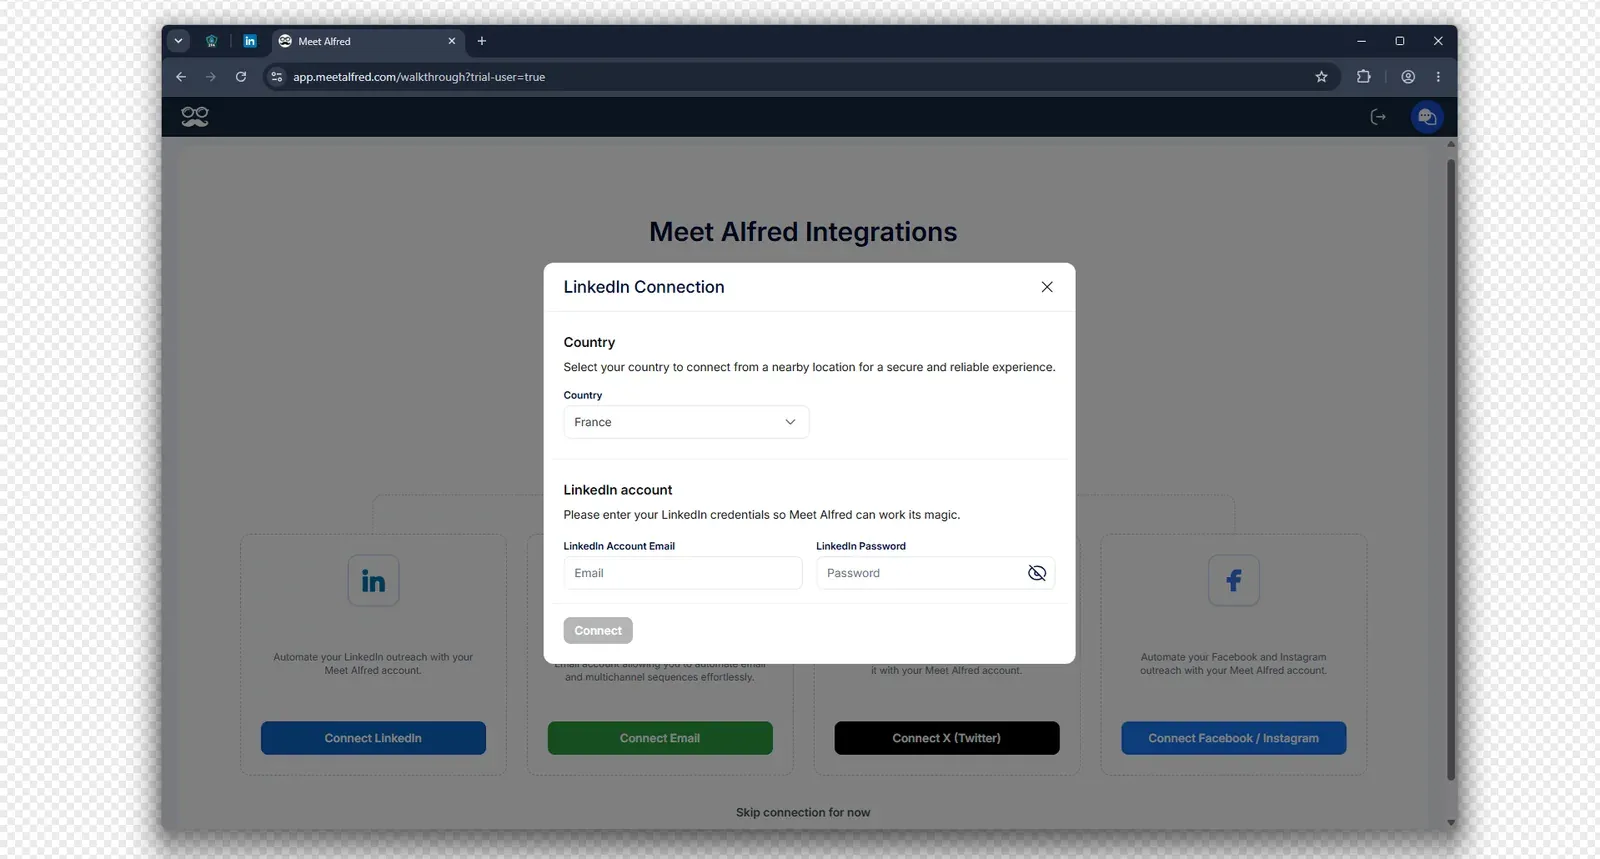Open a new browser tab
Viewport: 1600px width, 859px height.
pos(482,41)
